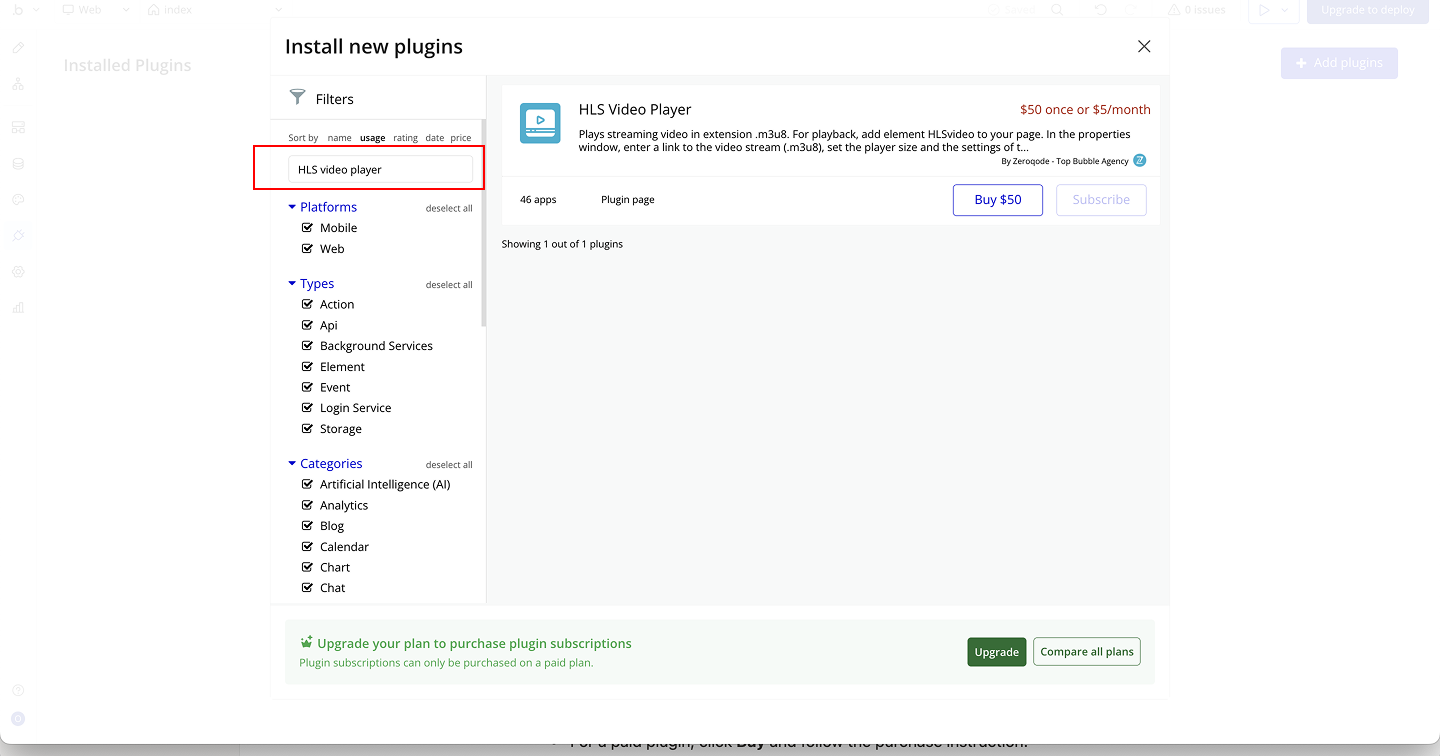Sort plugins by rating
The image size is (1440, 756).
click(405, 138)
